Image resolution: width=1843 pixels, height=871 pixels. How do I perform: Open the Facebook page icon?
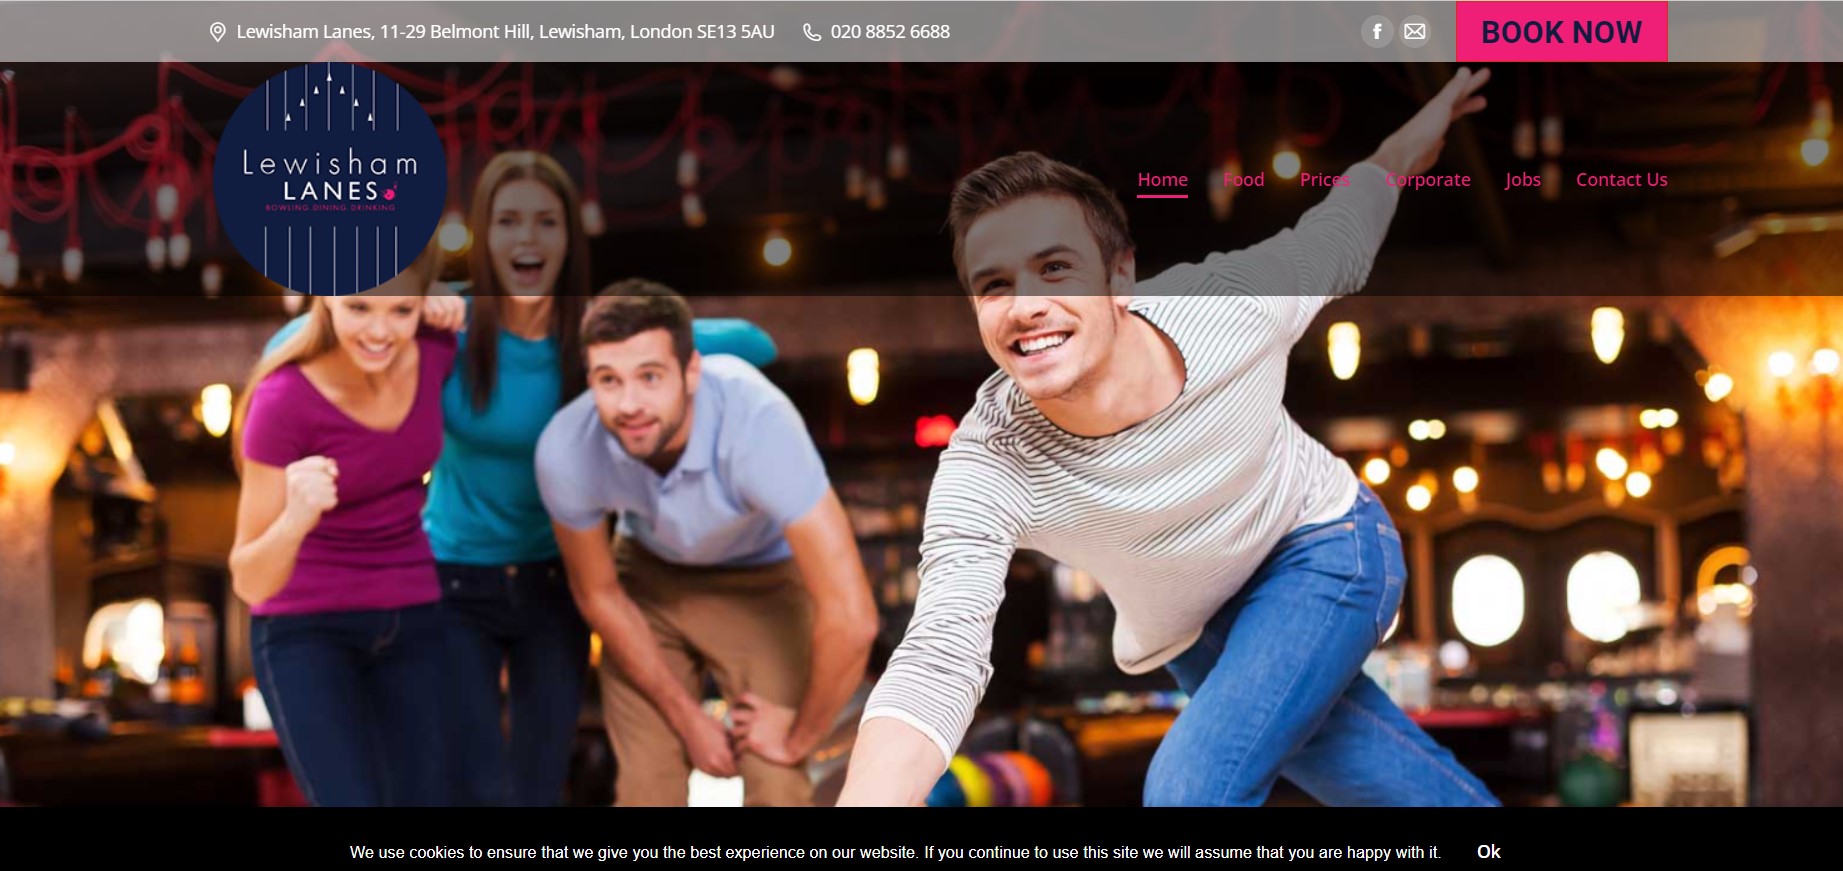click(1376, 32)
